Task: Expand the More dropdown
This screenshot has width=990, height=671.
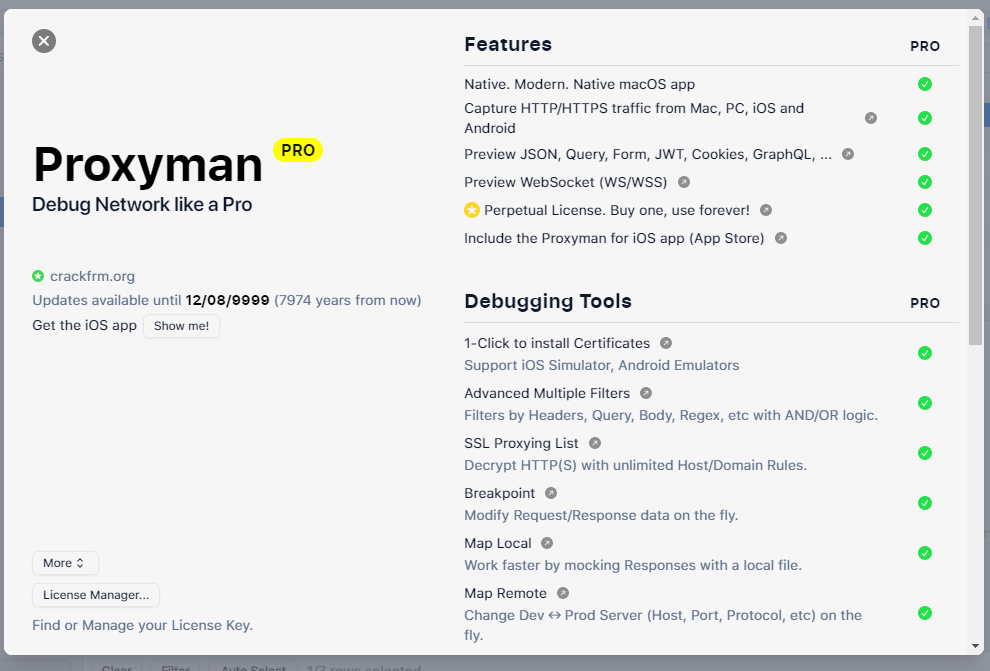Action: pos(65,563)
